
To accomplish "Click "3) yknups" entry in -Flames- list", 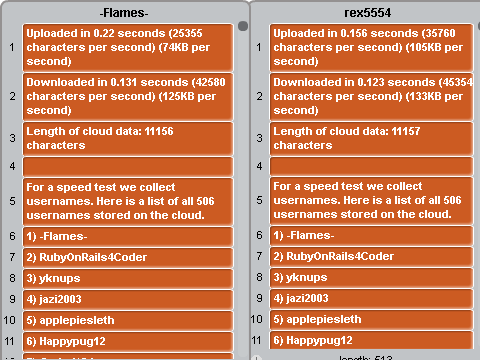I will point(128,278).
